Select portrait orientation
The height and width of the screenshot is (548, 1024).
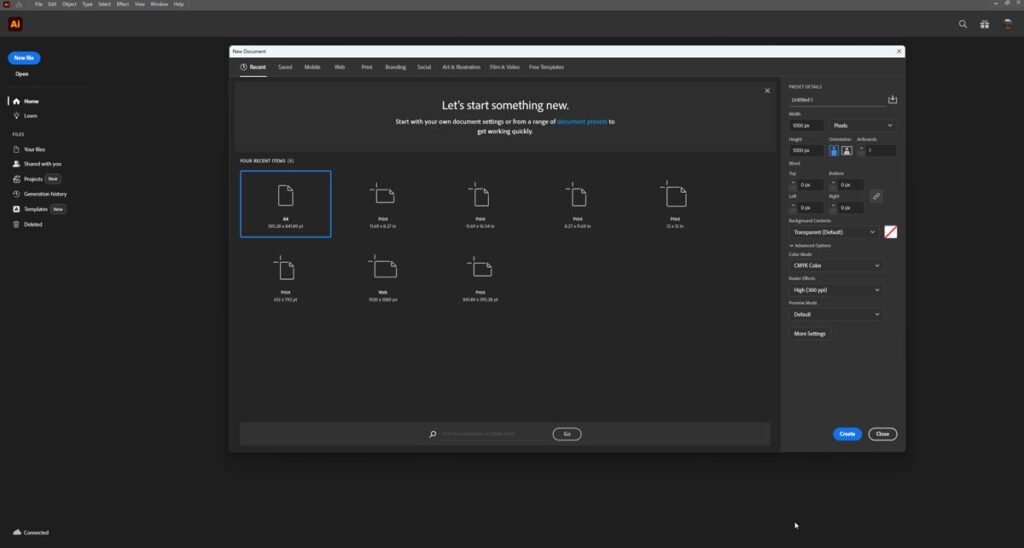pyautogui.click(x=834, y=151)
